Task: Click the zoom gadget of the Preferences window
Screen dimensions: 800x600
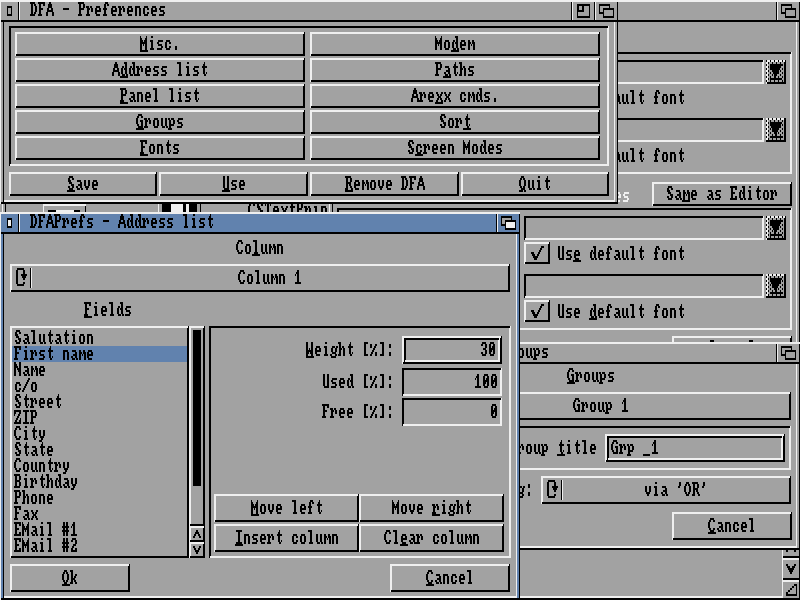Action: 584,11
